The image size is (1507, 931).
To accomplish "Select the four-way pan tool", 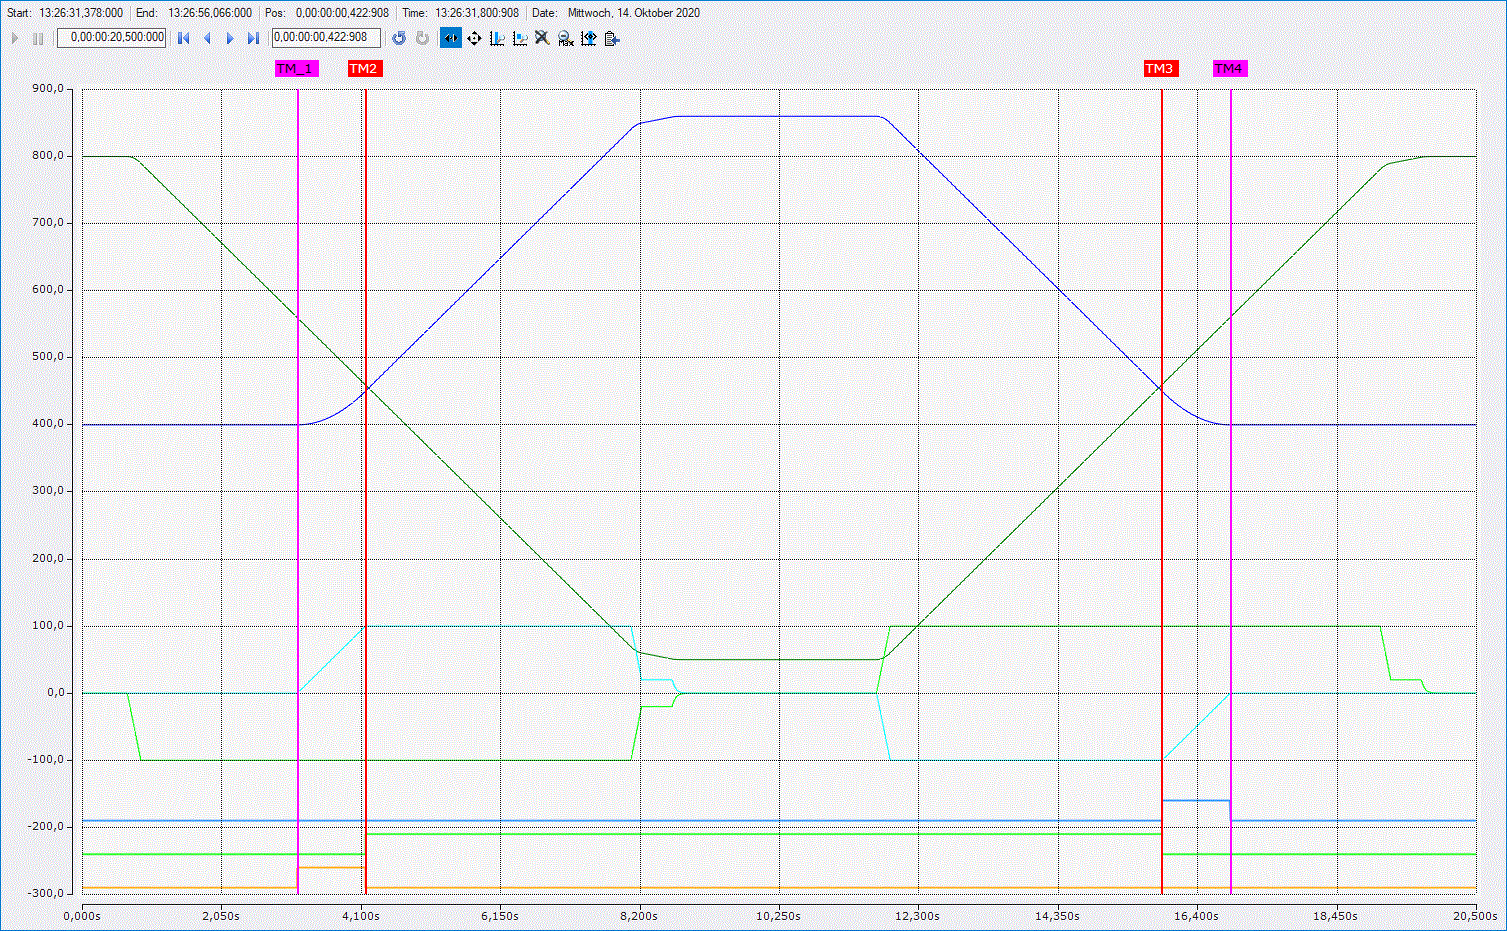I will 474,38.
